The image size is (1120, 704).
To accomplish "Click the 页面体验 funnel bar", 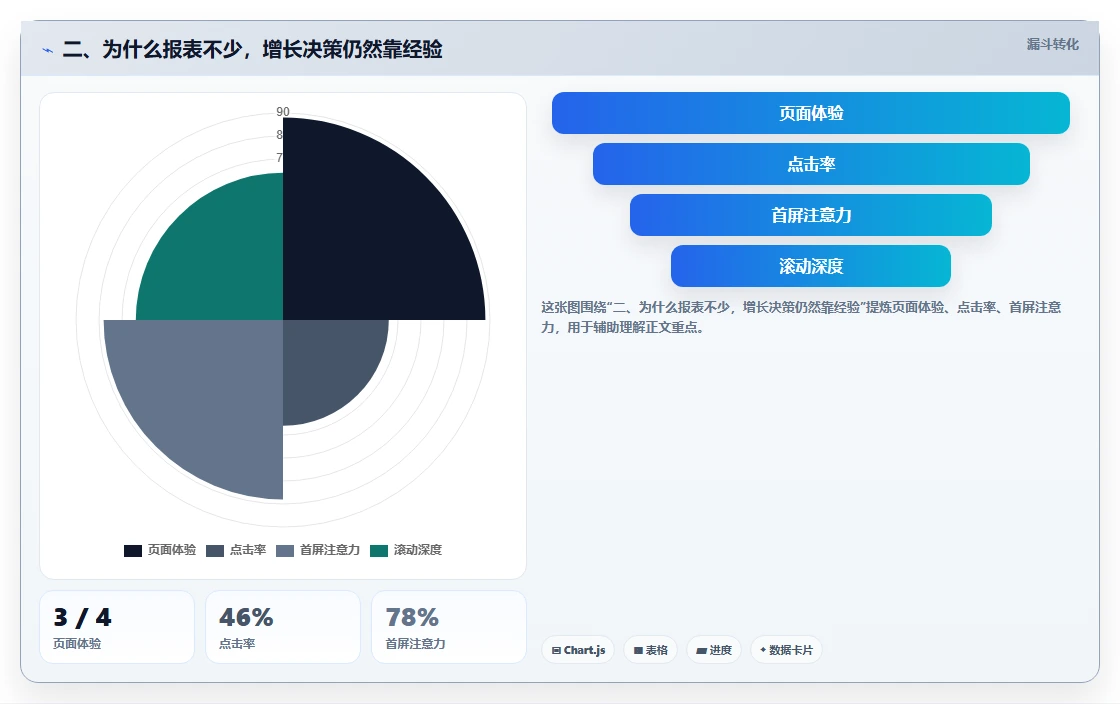I will click(x=811, y=113).
